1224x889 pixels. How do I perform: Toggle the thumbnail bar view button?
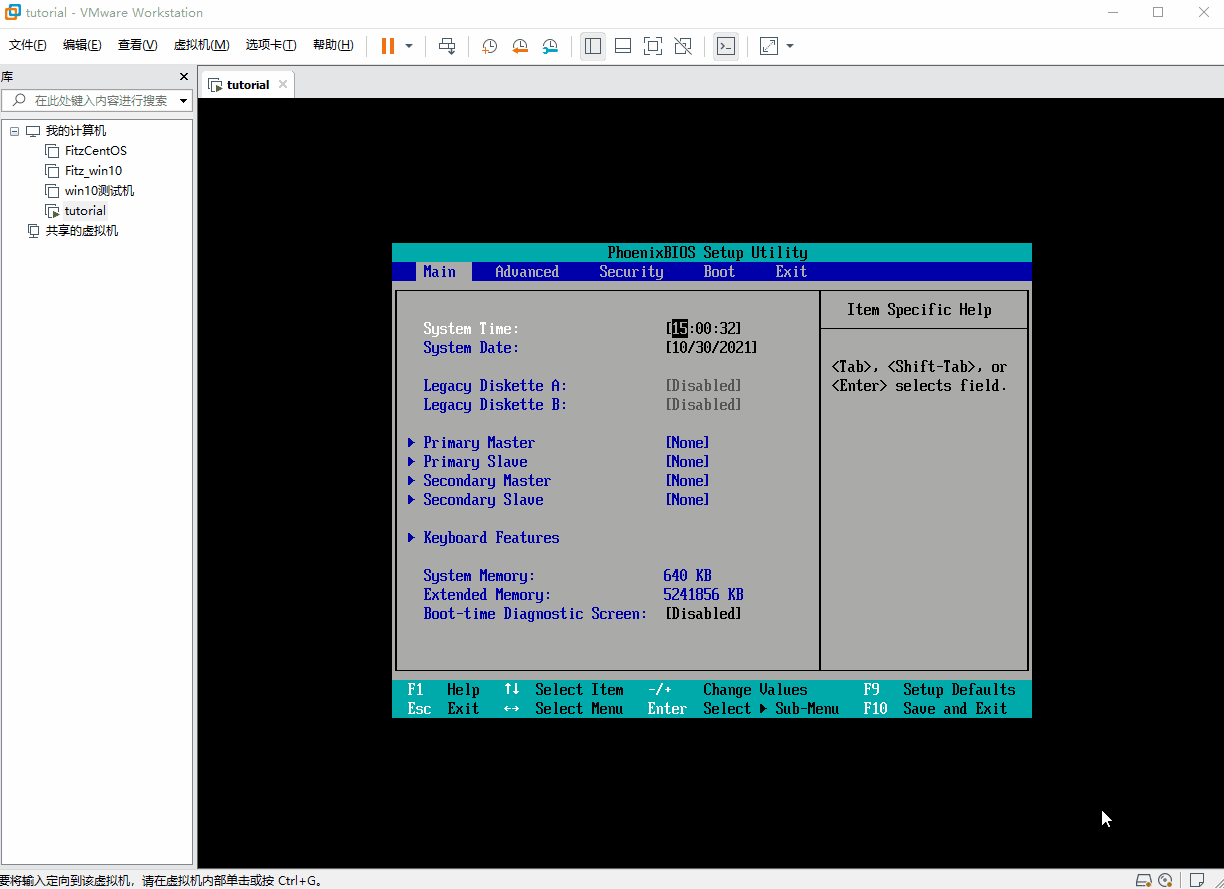click(623, 46)
